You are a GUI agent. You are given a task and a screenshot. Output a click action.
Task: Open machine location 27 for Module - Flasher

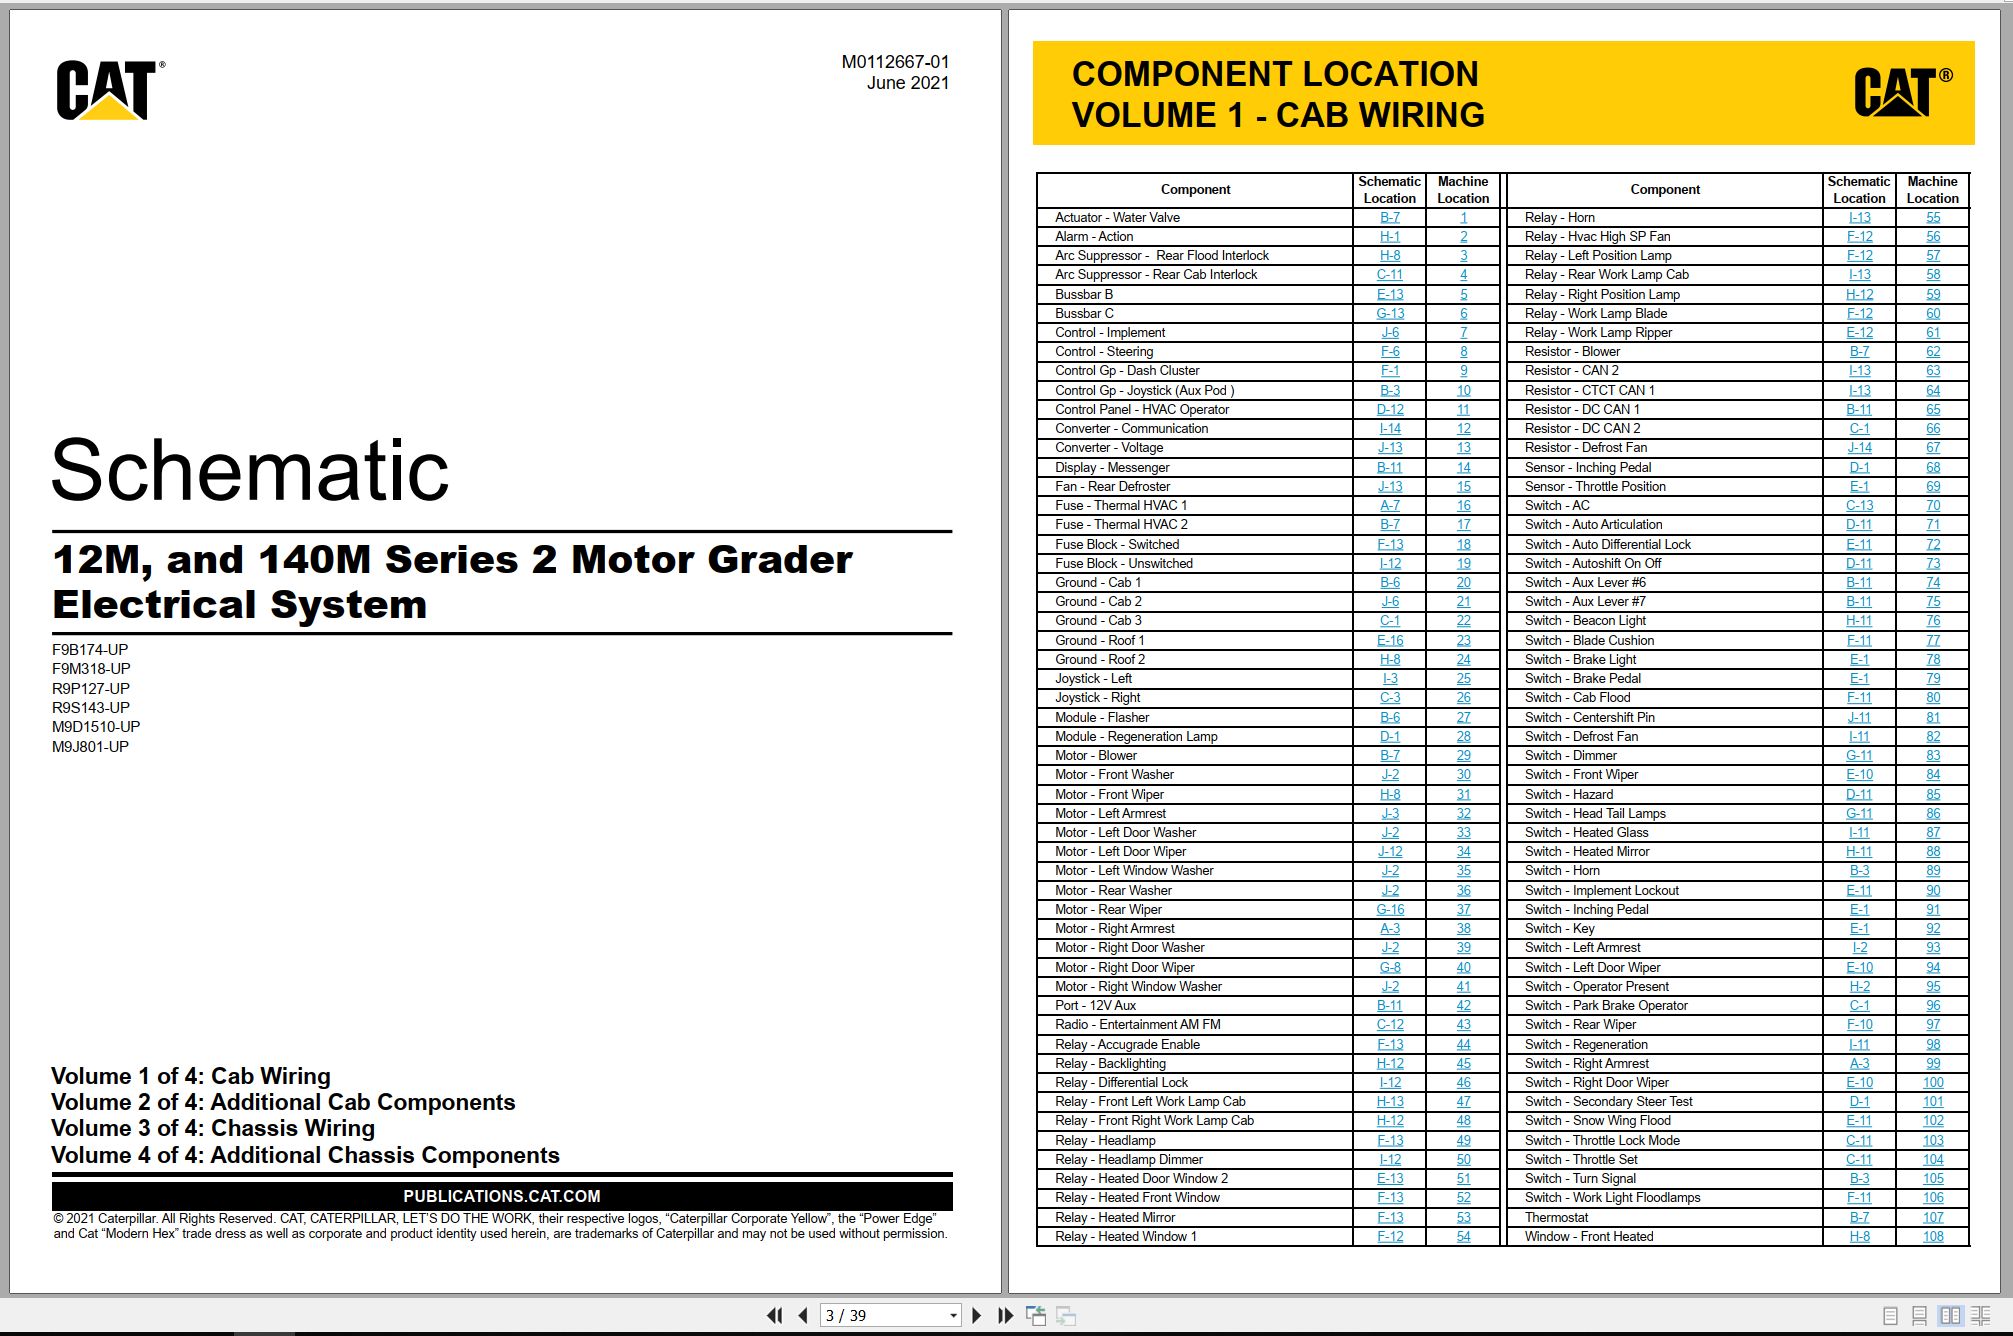click(1463, 717)
